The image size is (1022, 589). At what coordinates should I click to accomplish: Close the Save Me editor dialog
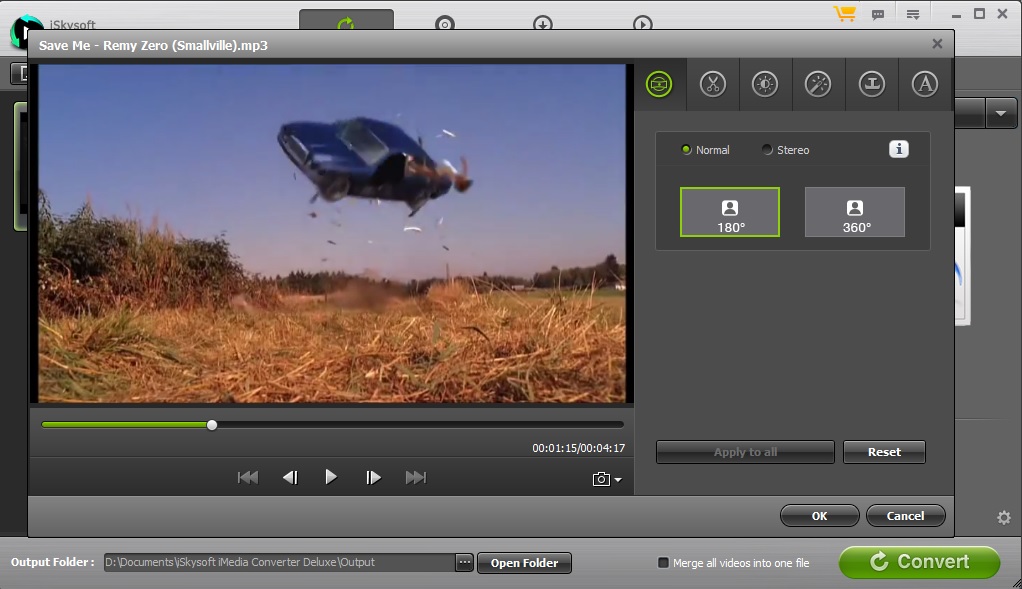coord(937,44)
